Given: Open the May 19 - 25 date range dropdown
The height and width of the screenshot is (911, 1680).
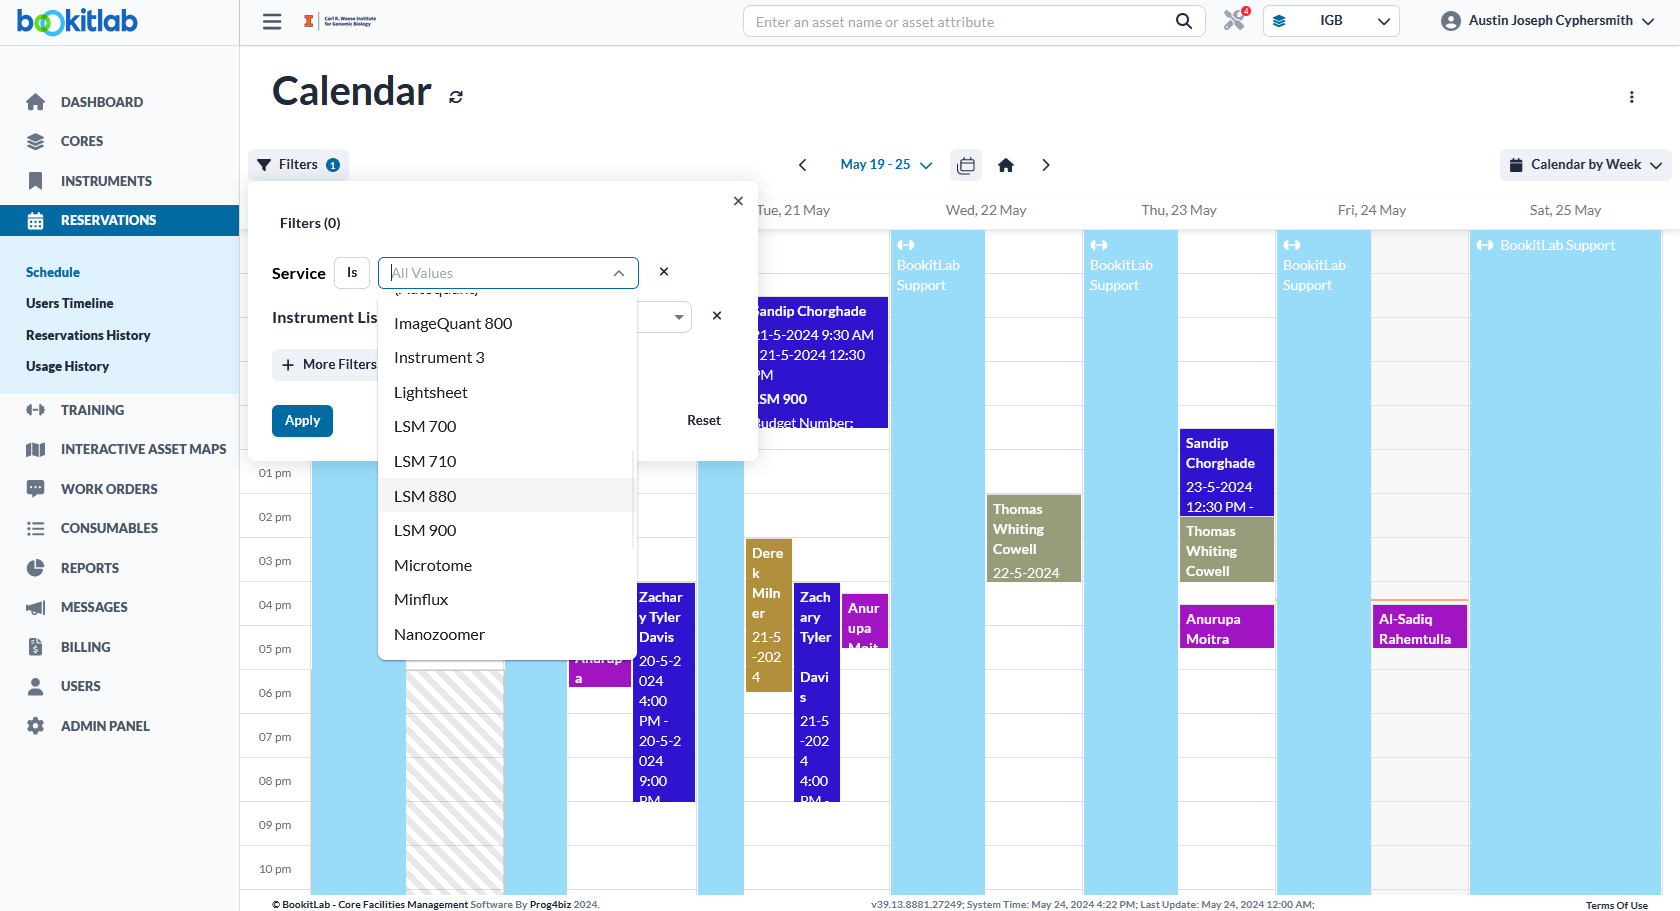Looking at the screenshot, I should pyautogui.click(x=886, y=165).
